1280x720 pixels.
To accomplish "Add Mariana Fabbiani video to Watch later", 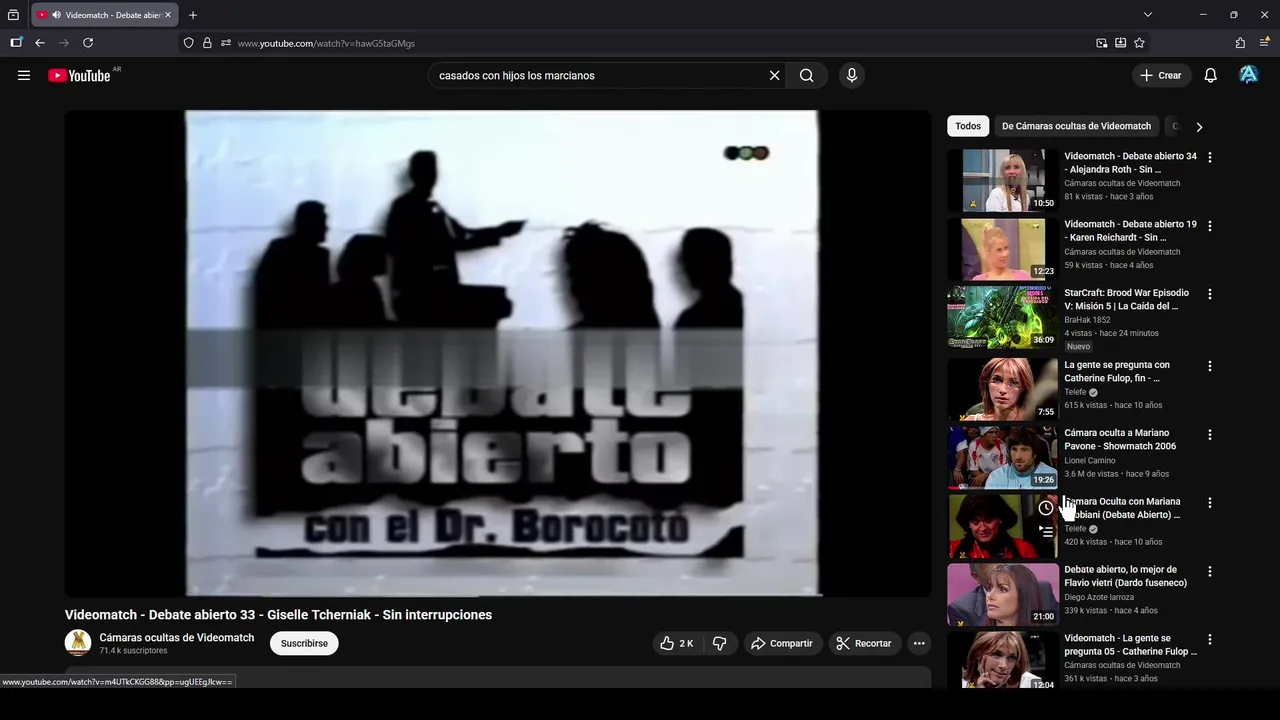I will [1045, 508].
